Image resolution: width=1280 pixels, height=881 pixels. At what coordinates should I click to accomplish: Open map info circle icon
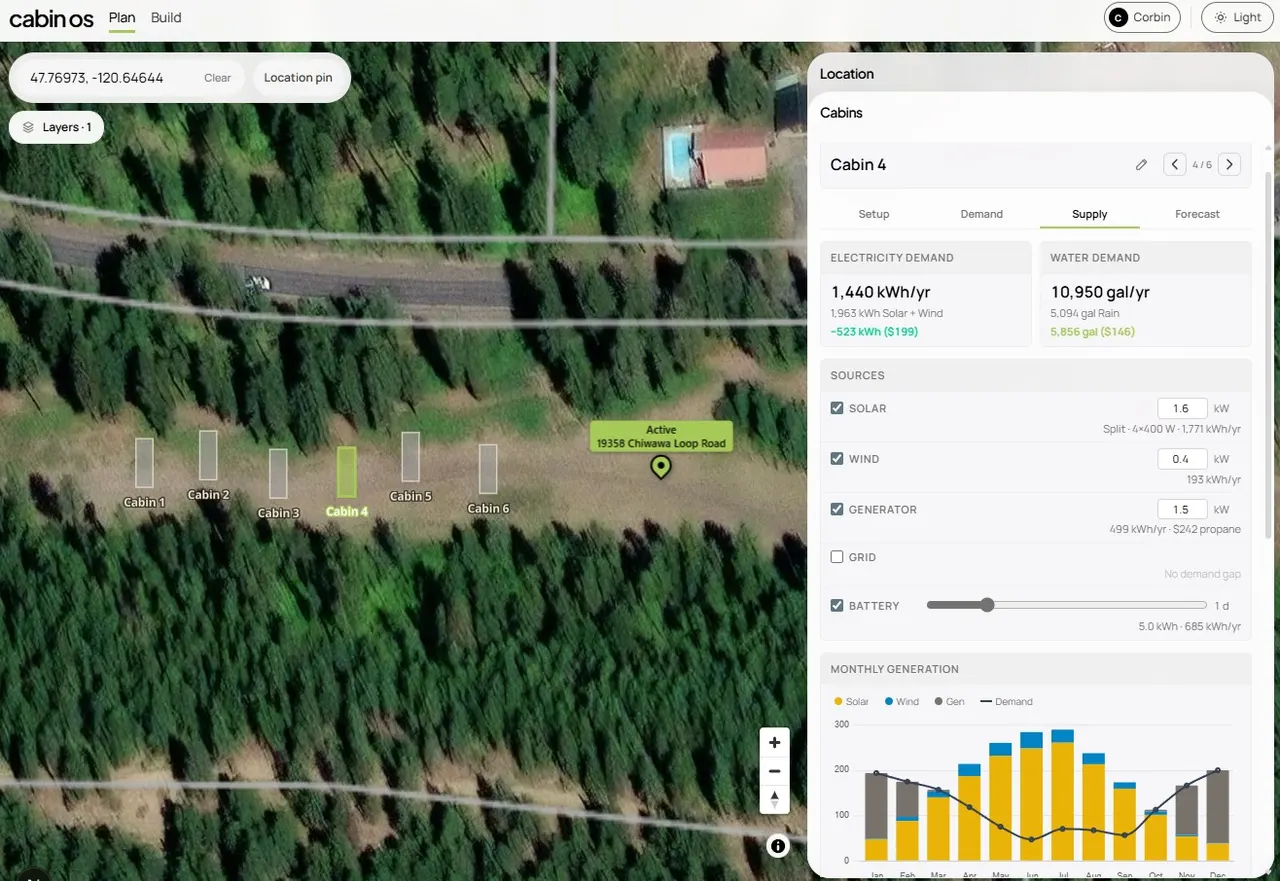[778, 846]
